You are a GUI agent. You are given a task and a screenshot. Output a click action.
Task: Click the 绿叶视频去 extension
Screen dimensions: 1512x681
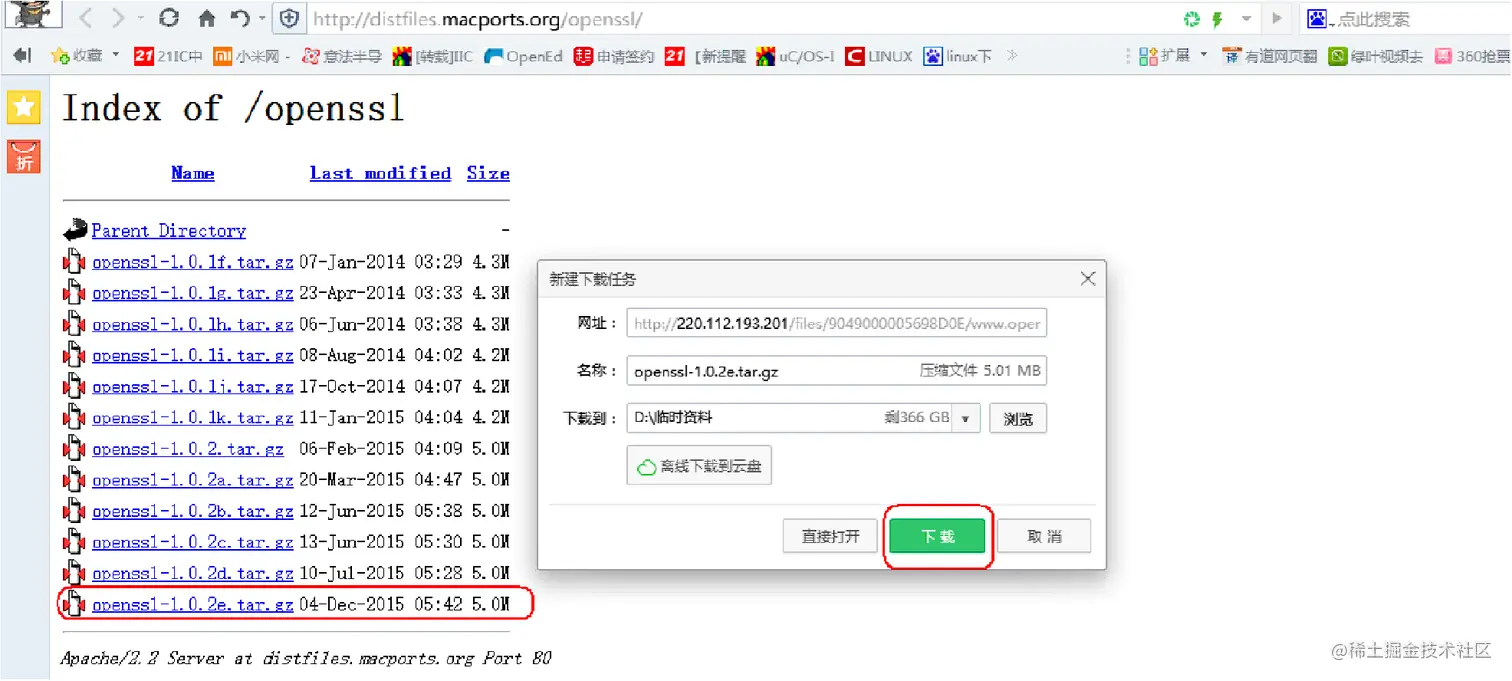point(1376,56)
